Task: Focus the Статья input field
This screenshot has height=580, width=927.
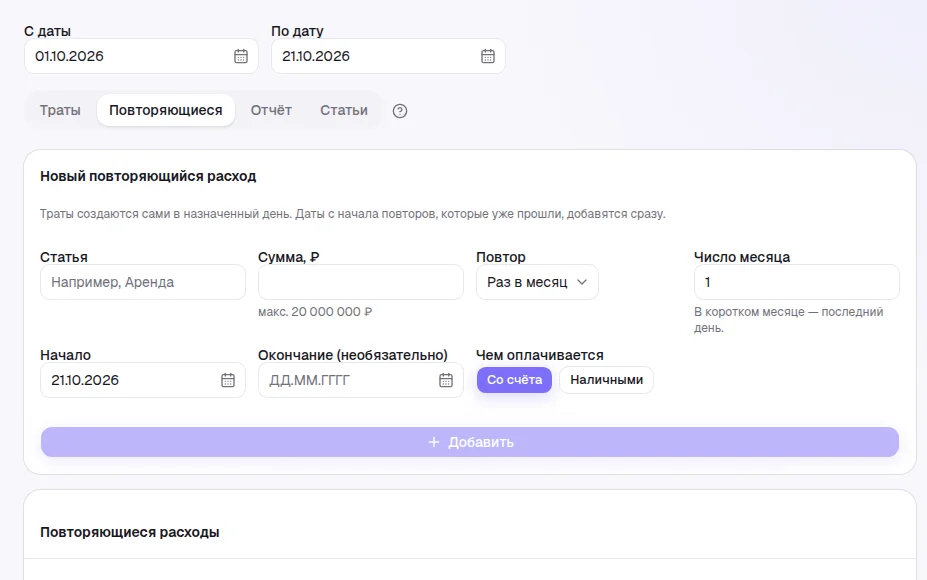Action: coord(143,282)
